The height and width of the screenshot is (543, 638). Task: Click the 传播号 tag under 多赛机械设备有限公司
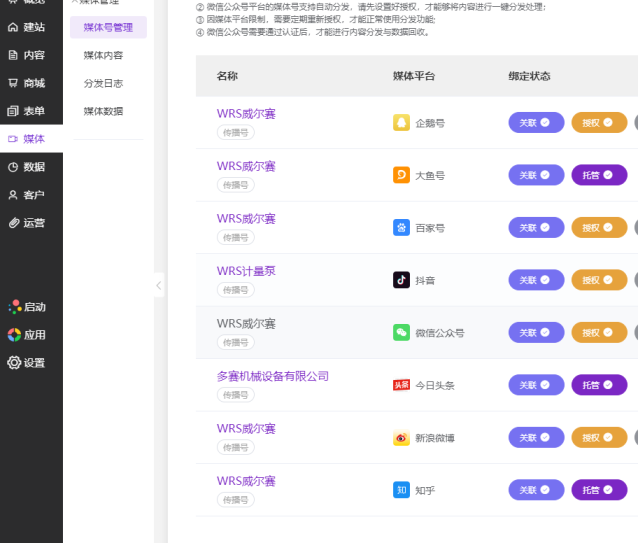235,395
